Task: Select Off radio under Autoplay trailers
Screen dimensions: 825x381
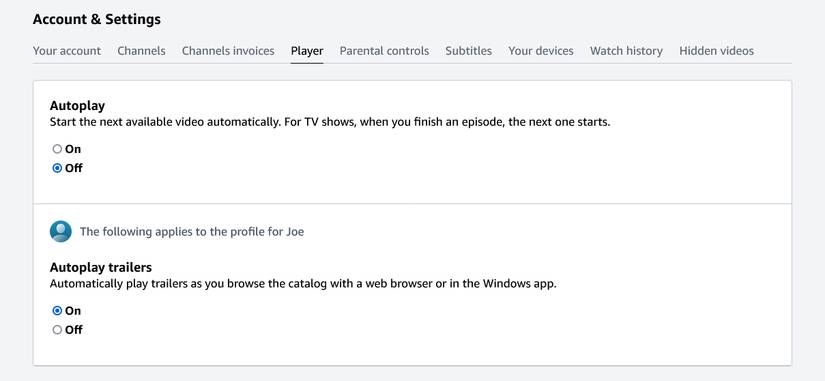Action: [57, 330]
